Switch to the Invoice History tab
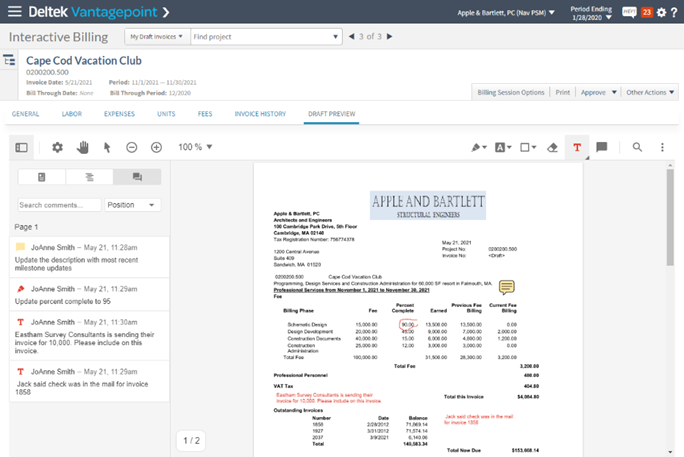 coord(261,114)
